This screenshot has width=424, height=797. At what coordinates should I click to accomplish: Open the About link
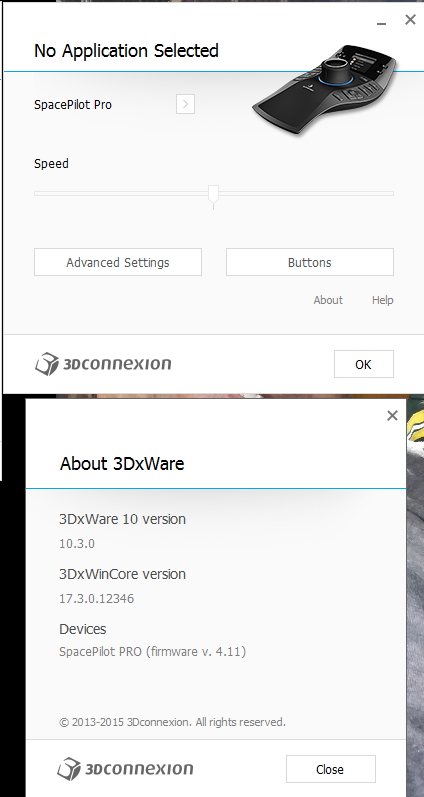pos(328,300)
